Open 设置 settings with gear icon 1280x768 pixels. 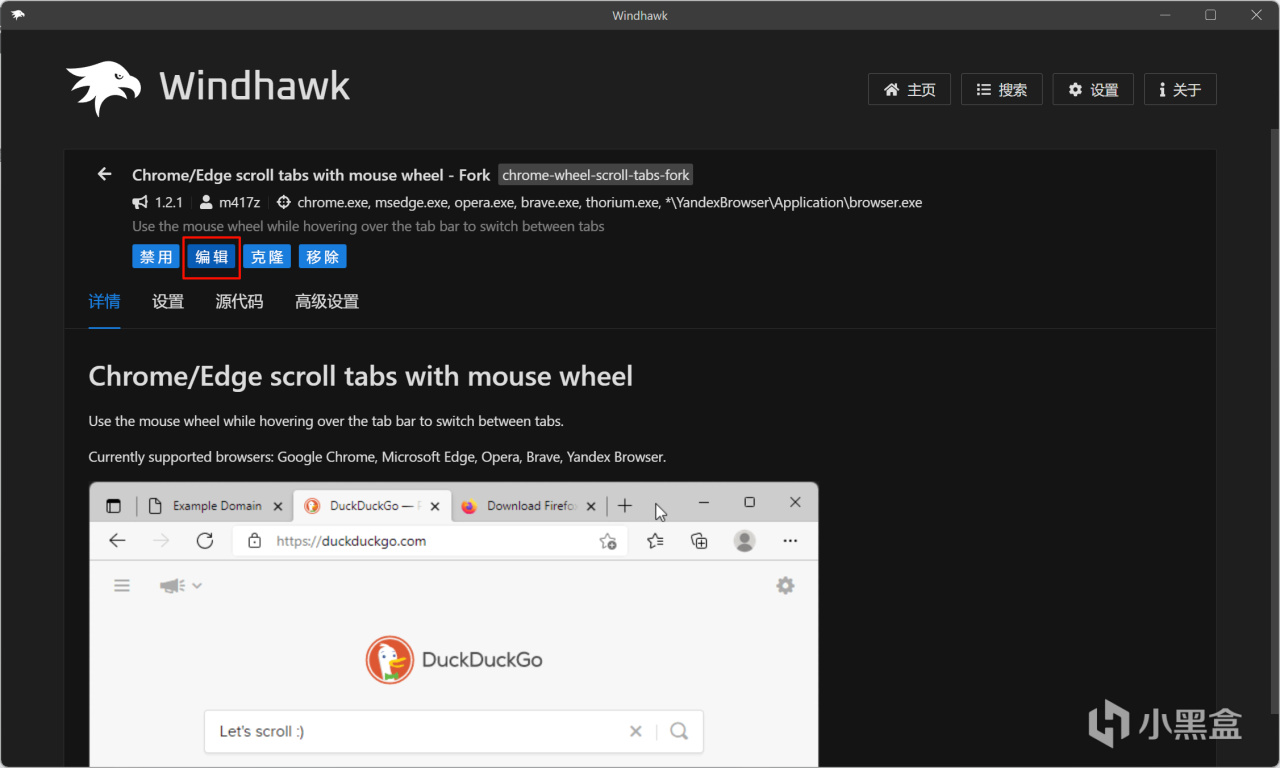click(x=1093, y=89)
